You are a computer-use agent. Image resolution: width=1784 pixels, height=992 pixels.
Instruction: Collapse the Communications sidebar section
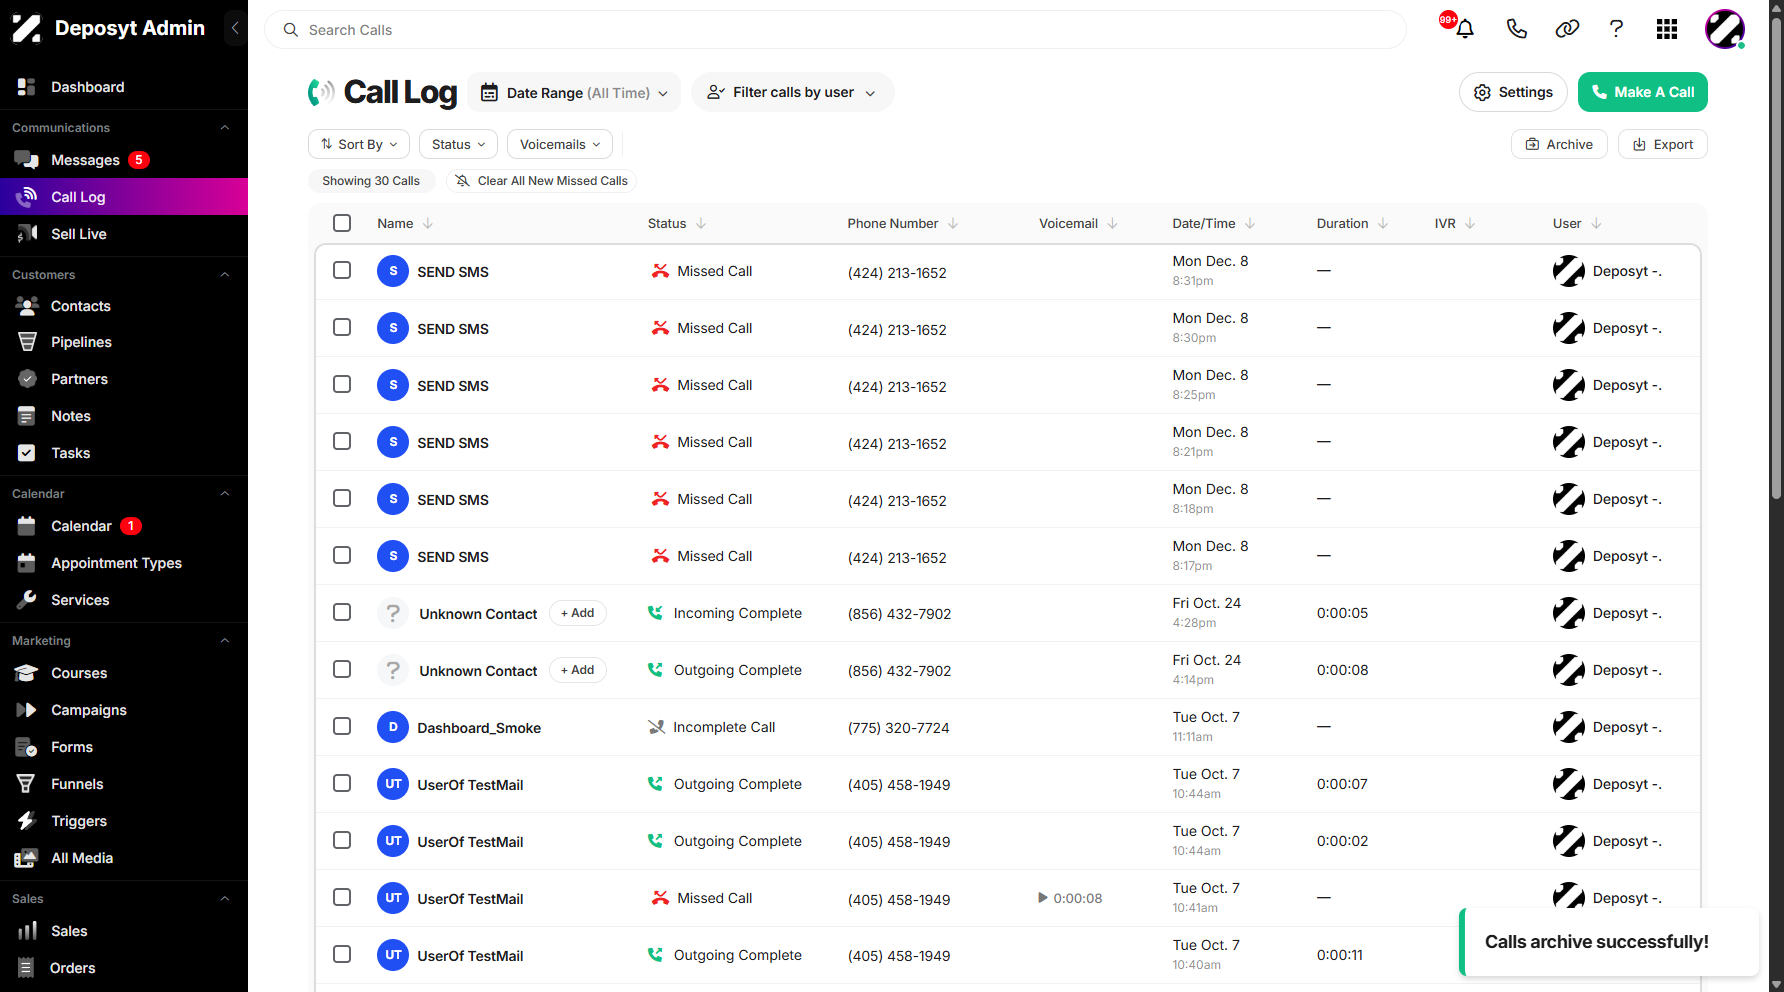click(225, 128)
